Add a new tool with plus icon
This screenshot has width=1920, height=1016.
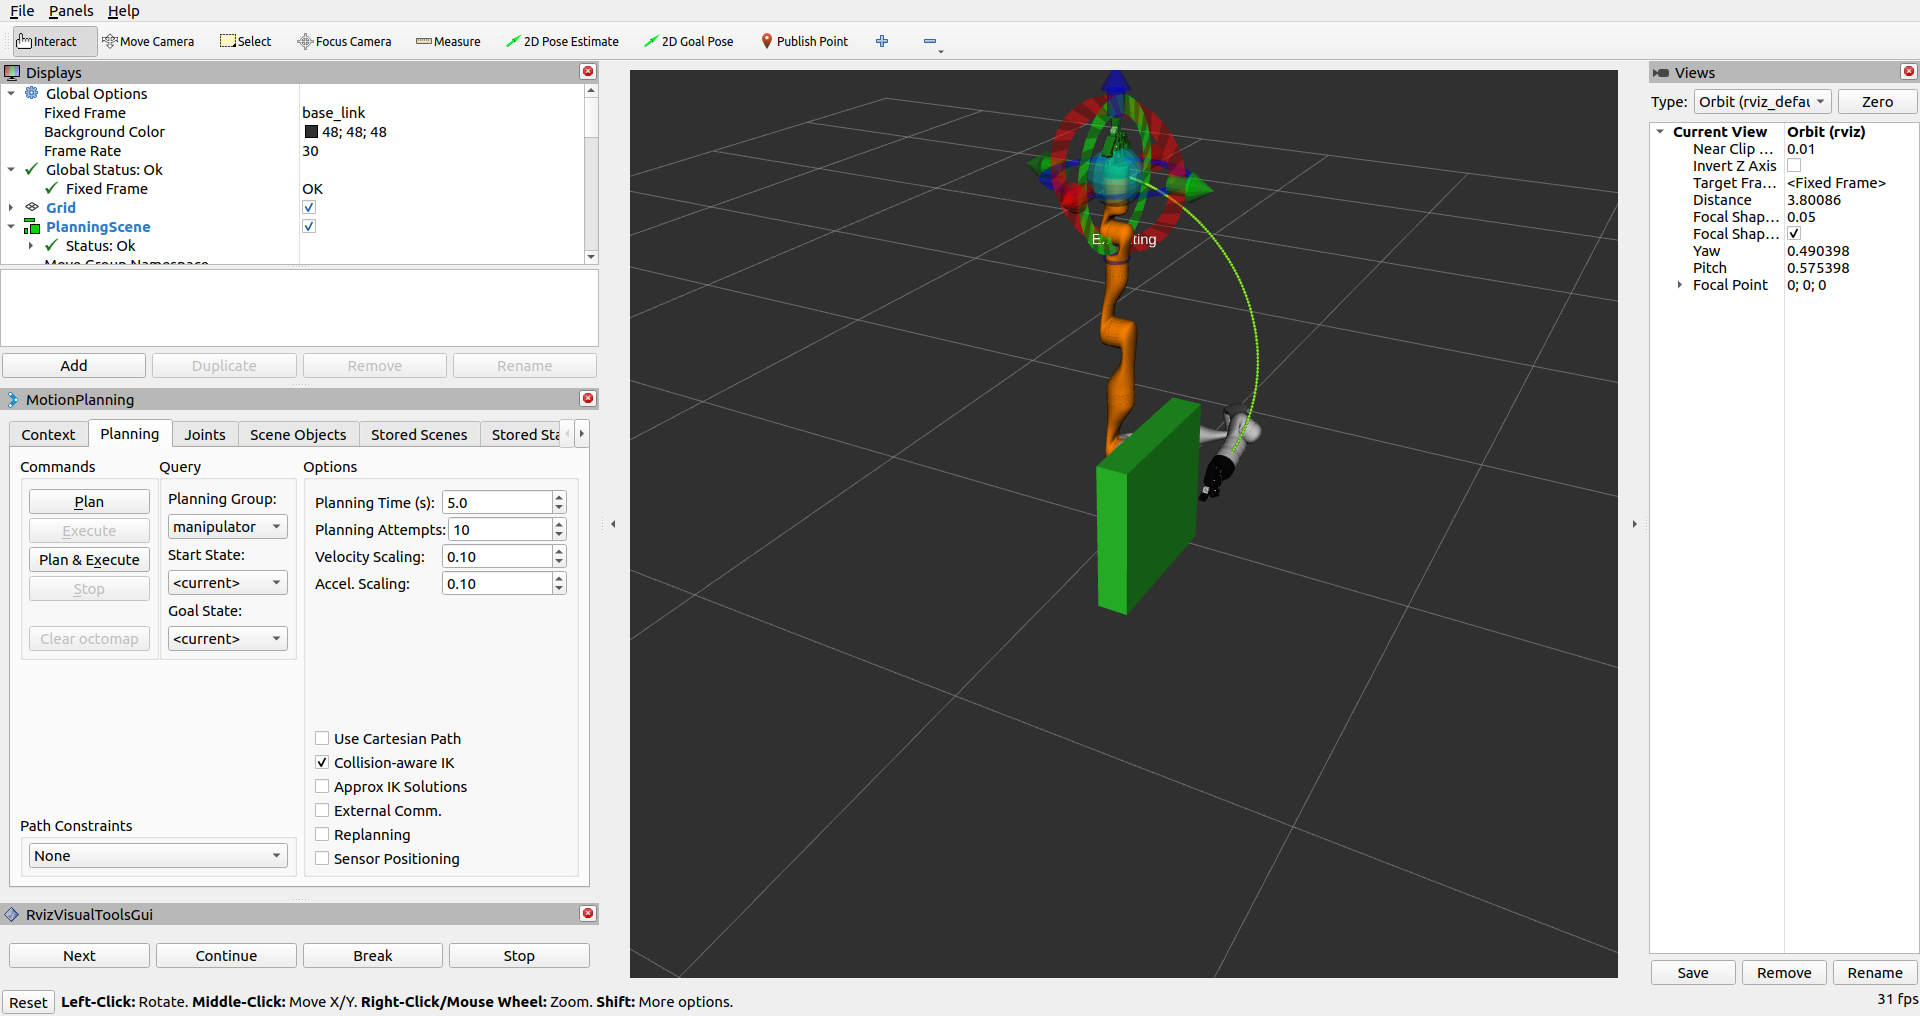(882, 41)
